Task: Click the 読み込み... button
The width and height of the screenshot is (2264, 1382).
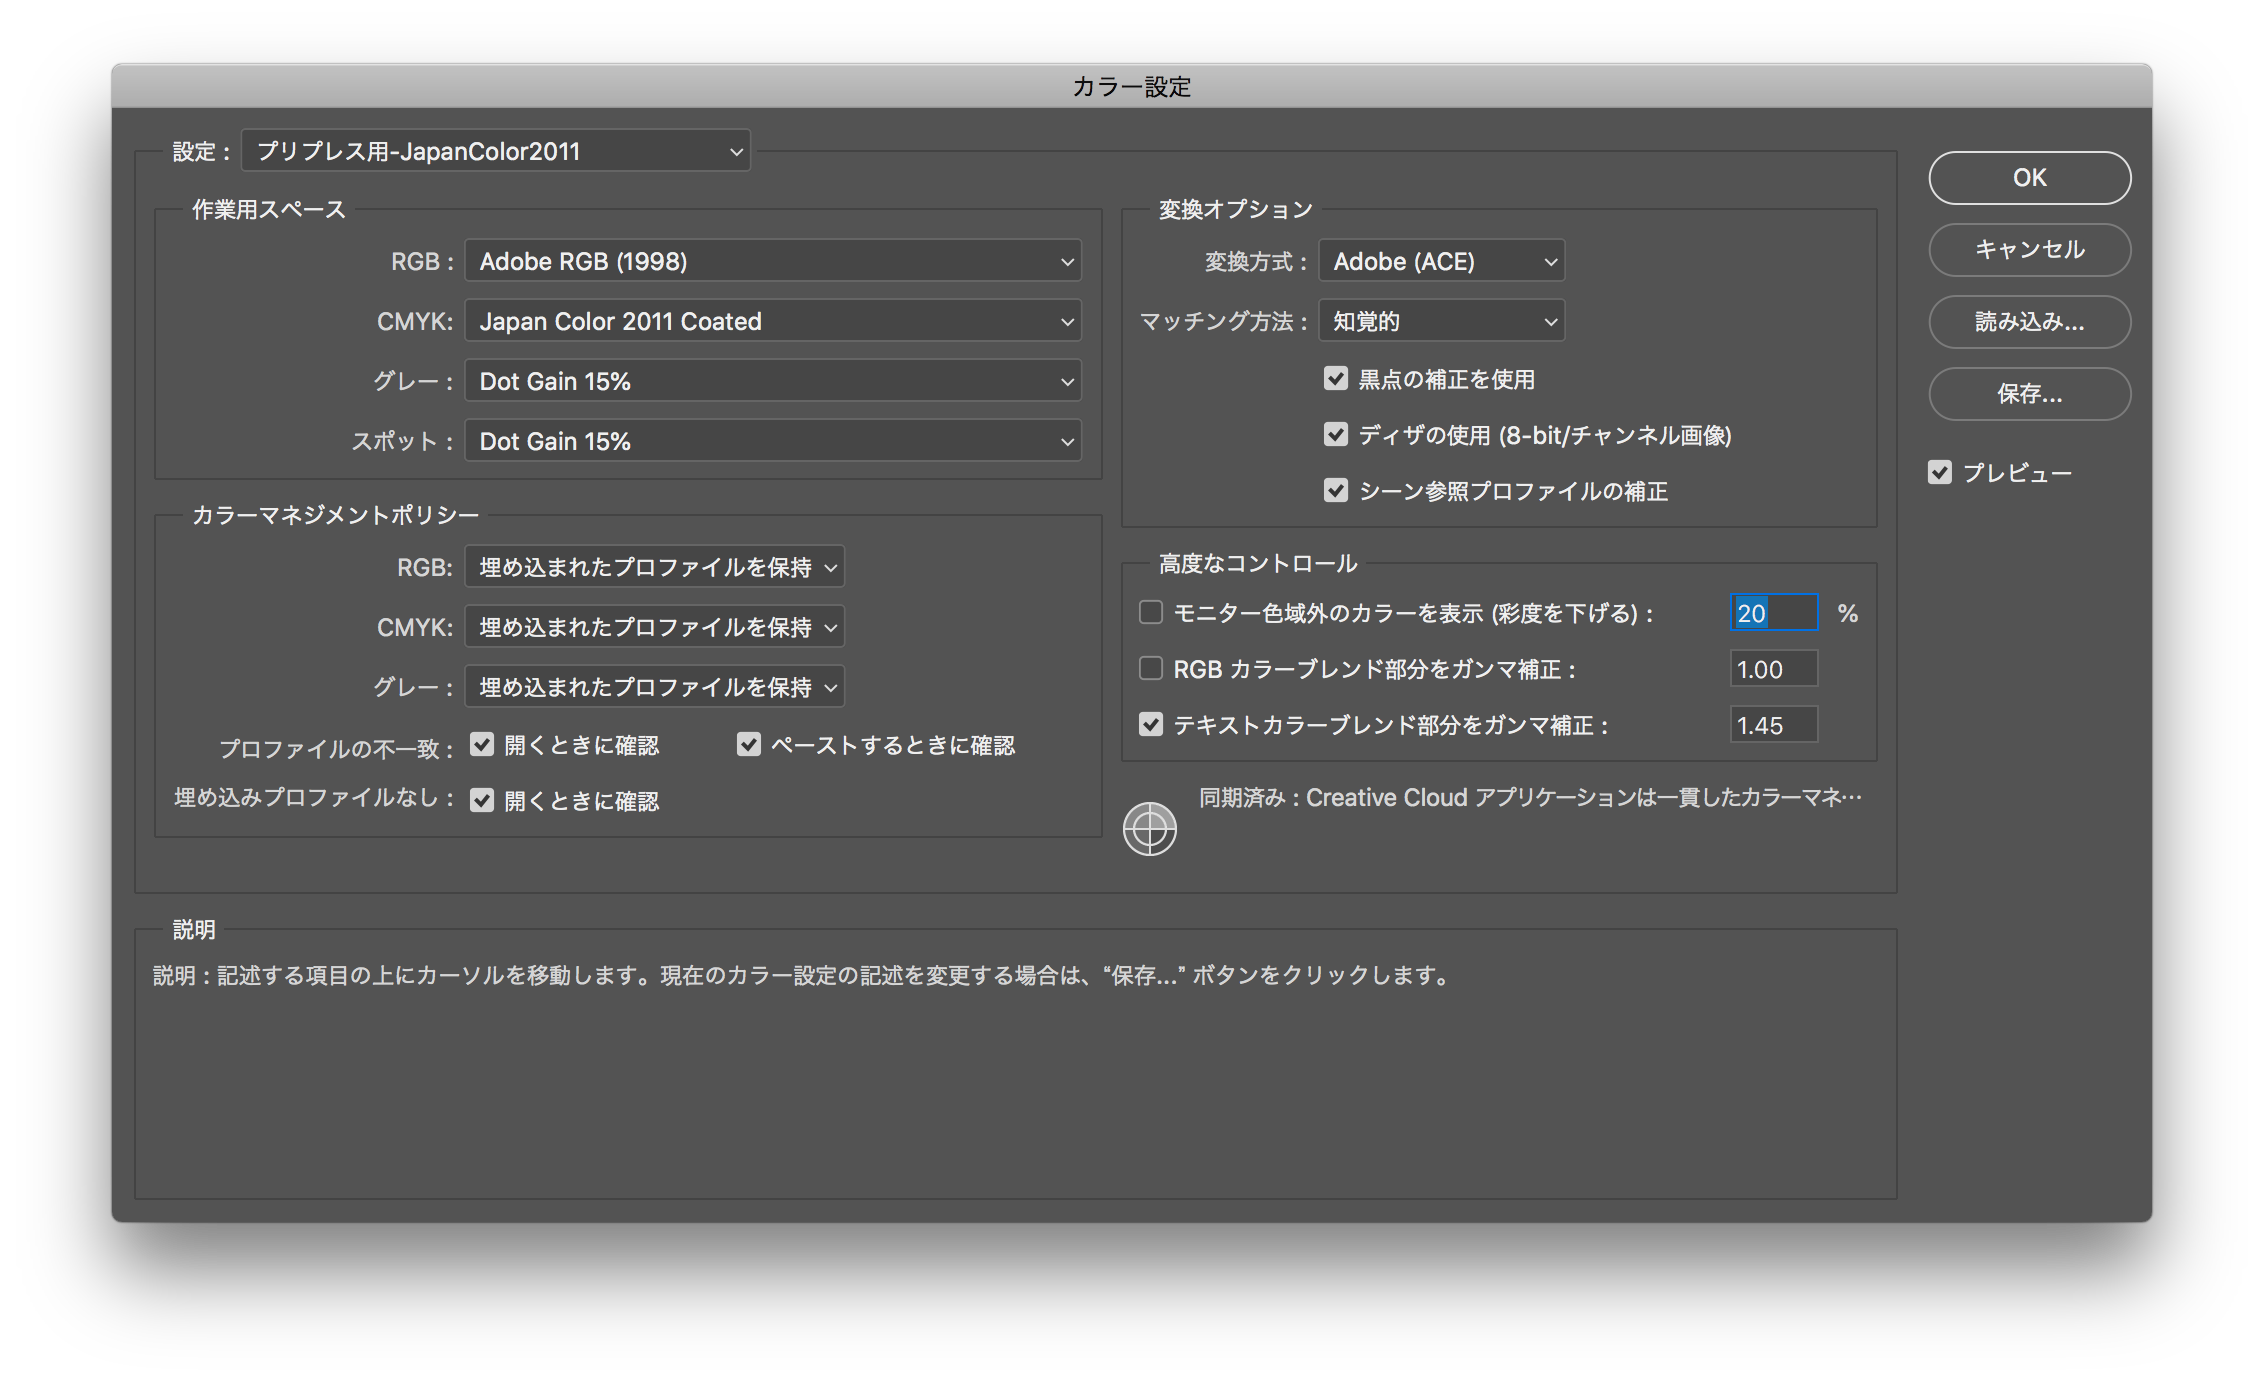Action: [2029, 322]
